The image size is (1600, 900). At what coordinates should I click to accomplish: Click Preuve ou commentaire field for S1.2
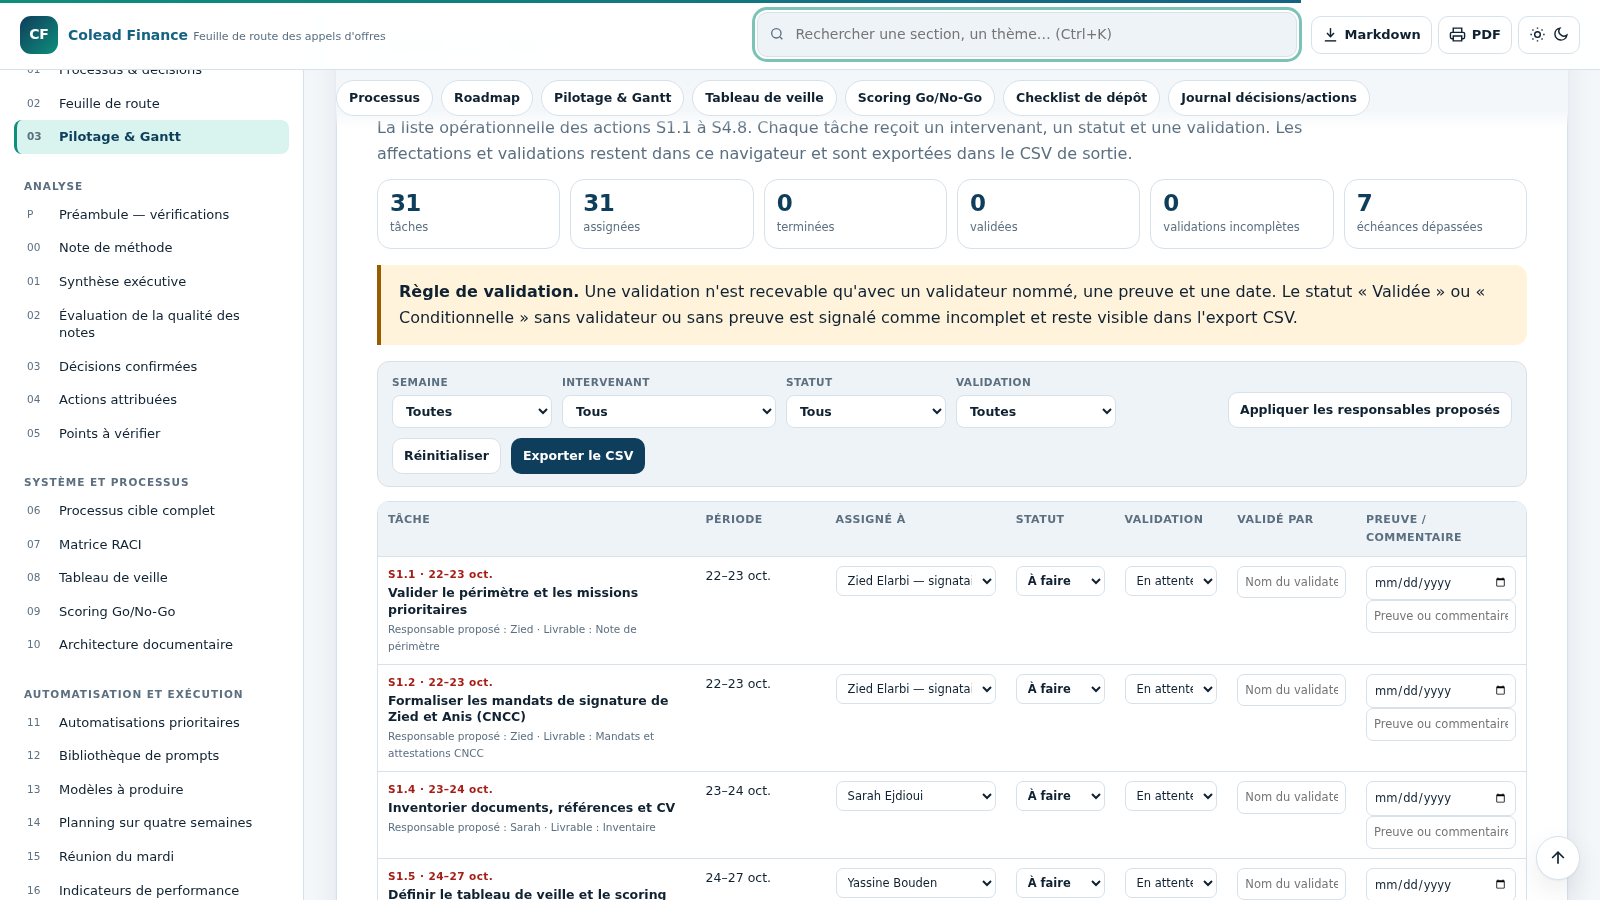(x=1441, y=724)
